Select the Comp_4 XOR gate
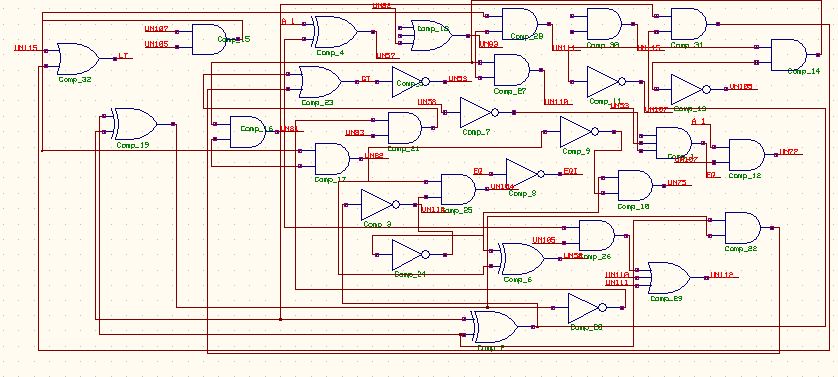 (335, 32)
